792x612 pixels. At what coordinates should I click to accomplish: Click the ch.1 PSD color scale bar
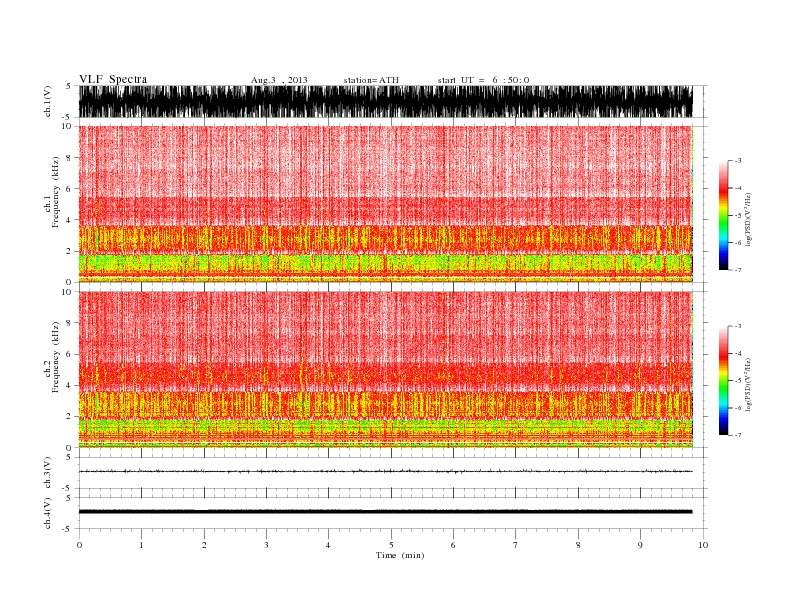tap(723, 215)
